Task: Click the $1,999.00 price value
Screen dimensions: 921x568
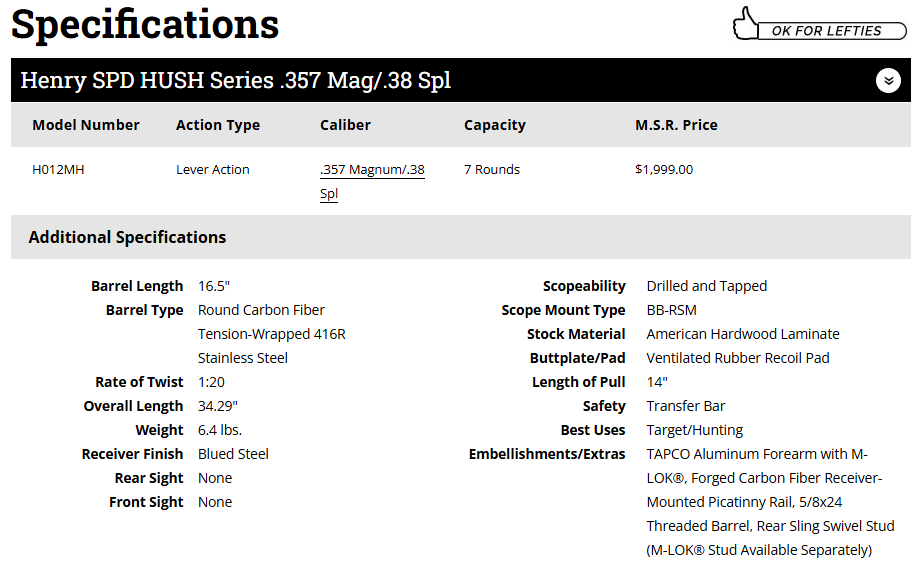Action: pos(664,170)
